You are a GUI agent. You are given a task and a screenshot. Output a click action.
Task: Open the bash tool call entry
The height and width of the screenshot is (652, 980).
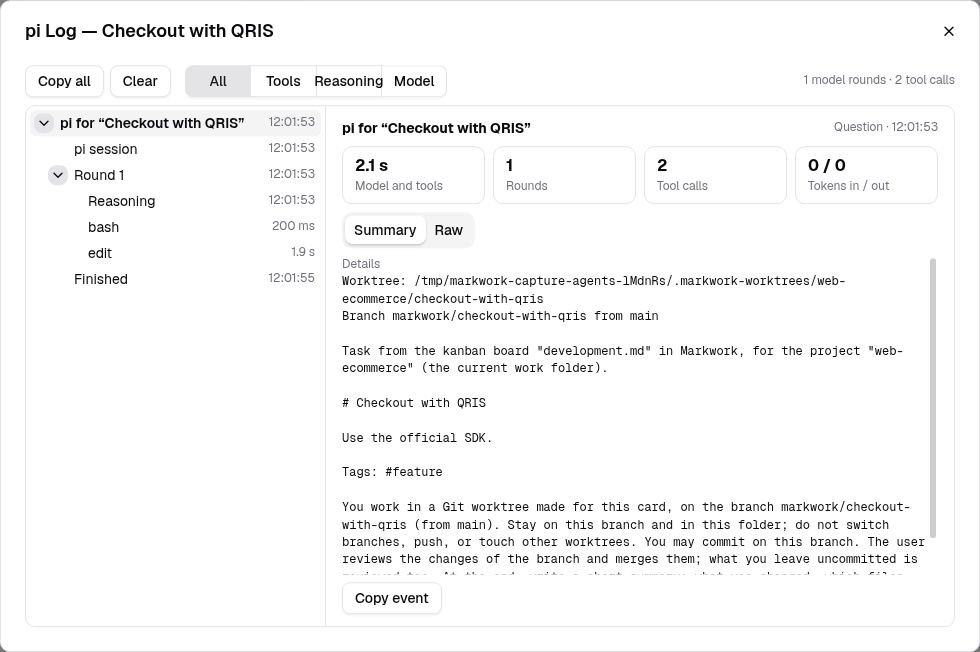tap(176, 227)
